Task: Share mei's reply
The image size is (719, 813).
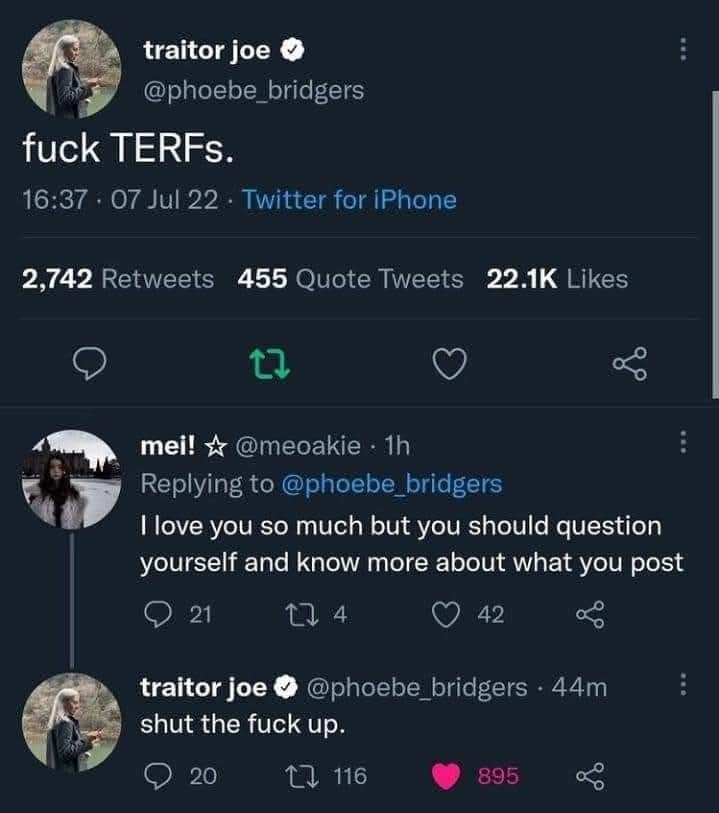Action: [589, 617]
